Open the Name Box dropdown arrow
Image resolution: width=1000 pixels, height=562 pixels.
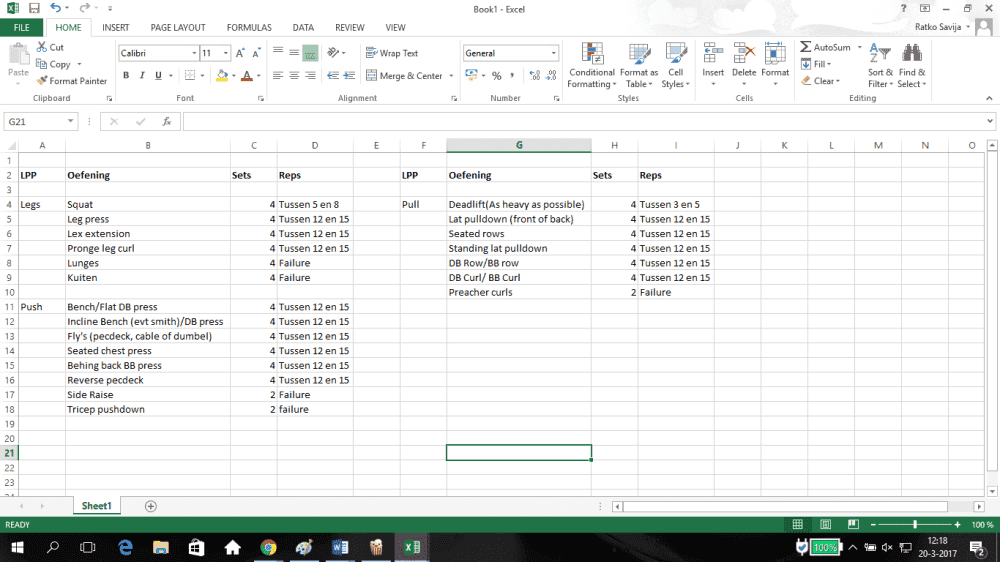coord(71,121)
